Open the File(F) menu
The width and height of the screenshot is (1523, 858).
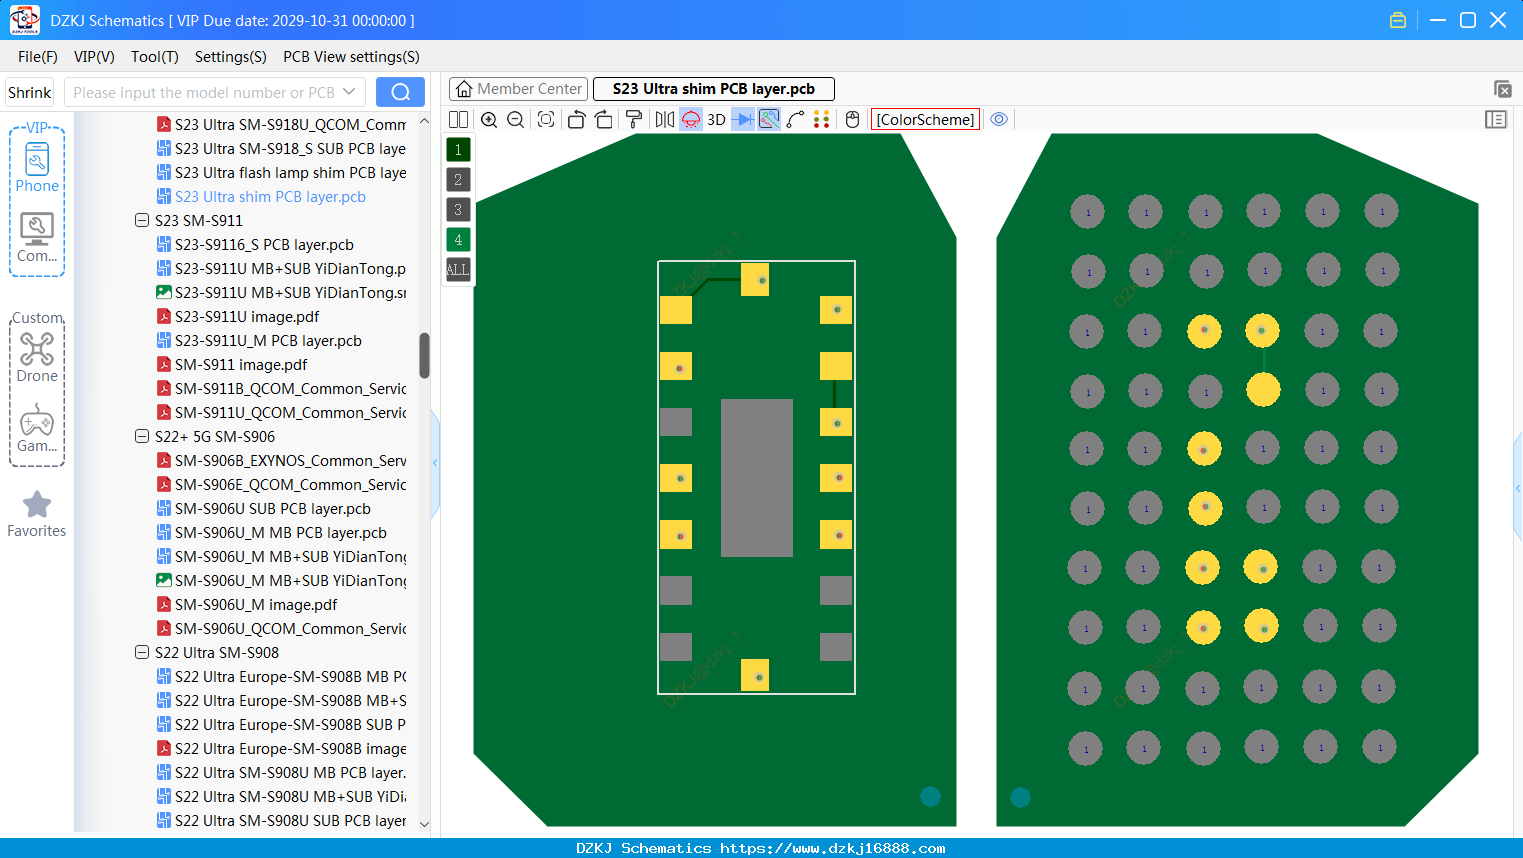[38, 57]
